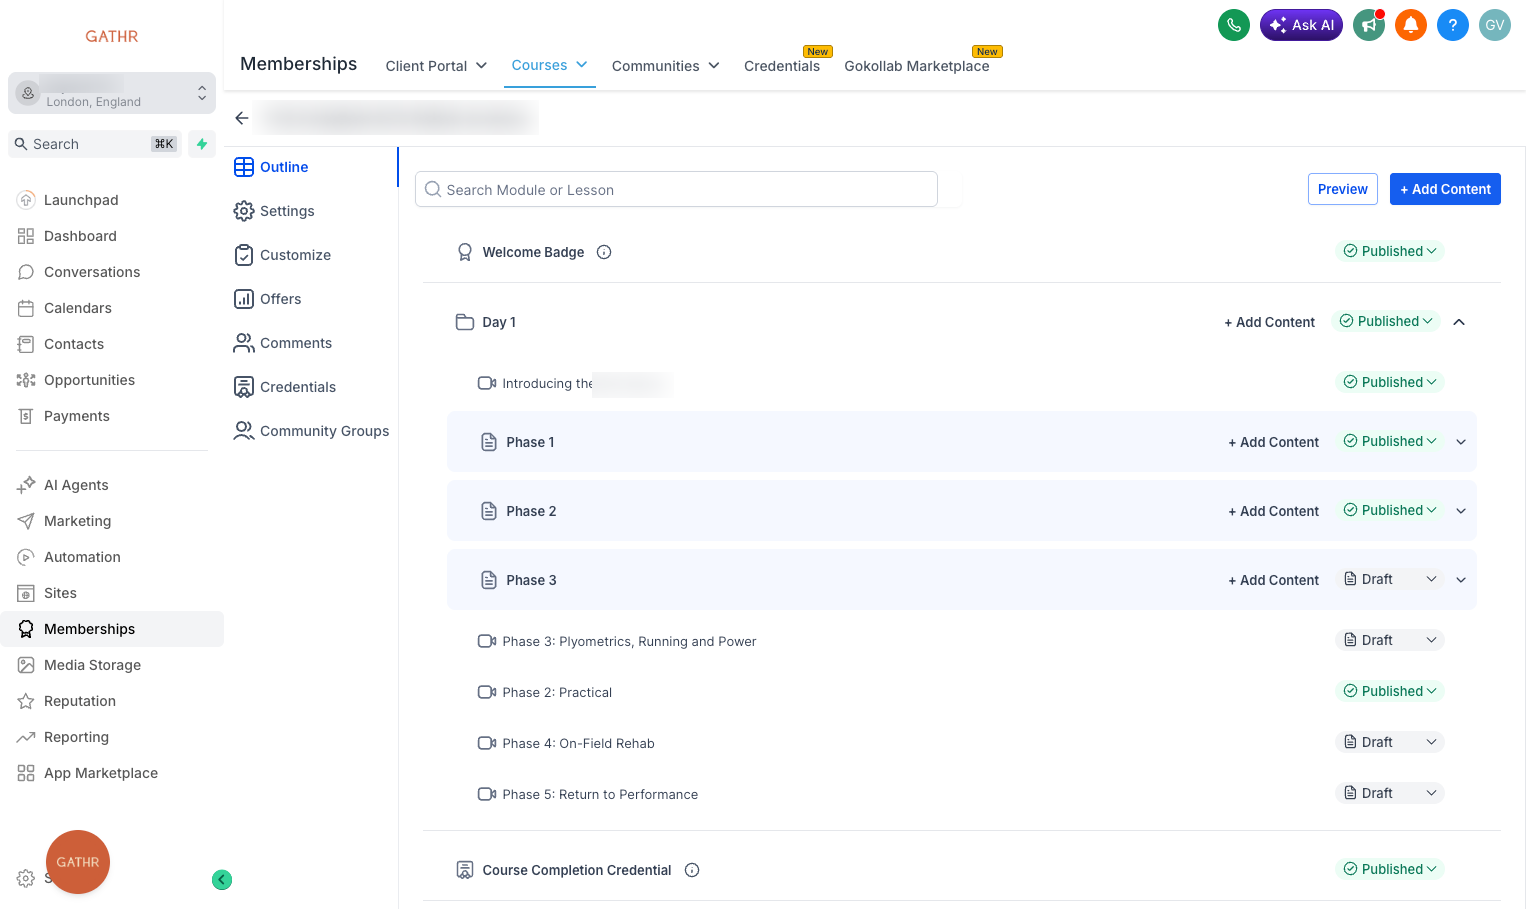
Task: Open the notifications bell icon
Action: tap(1410, 25)
